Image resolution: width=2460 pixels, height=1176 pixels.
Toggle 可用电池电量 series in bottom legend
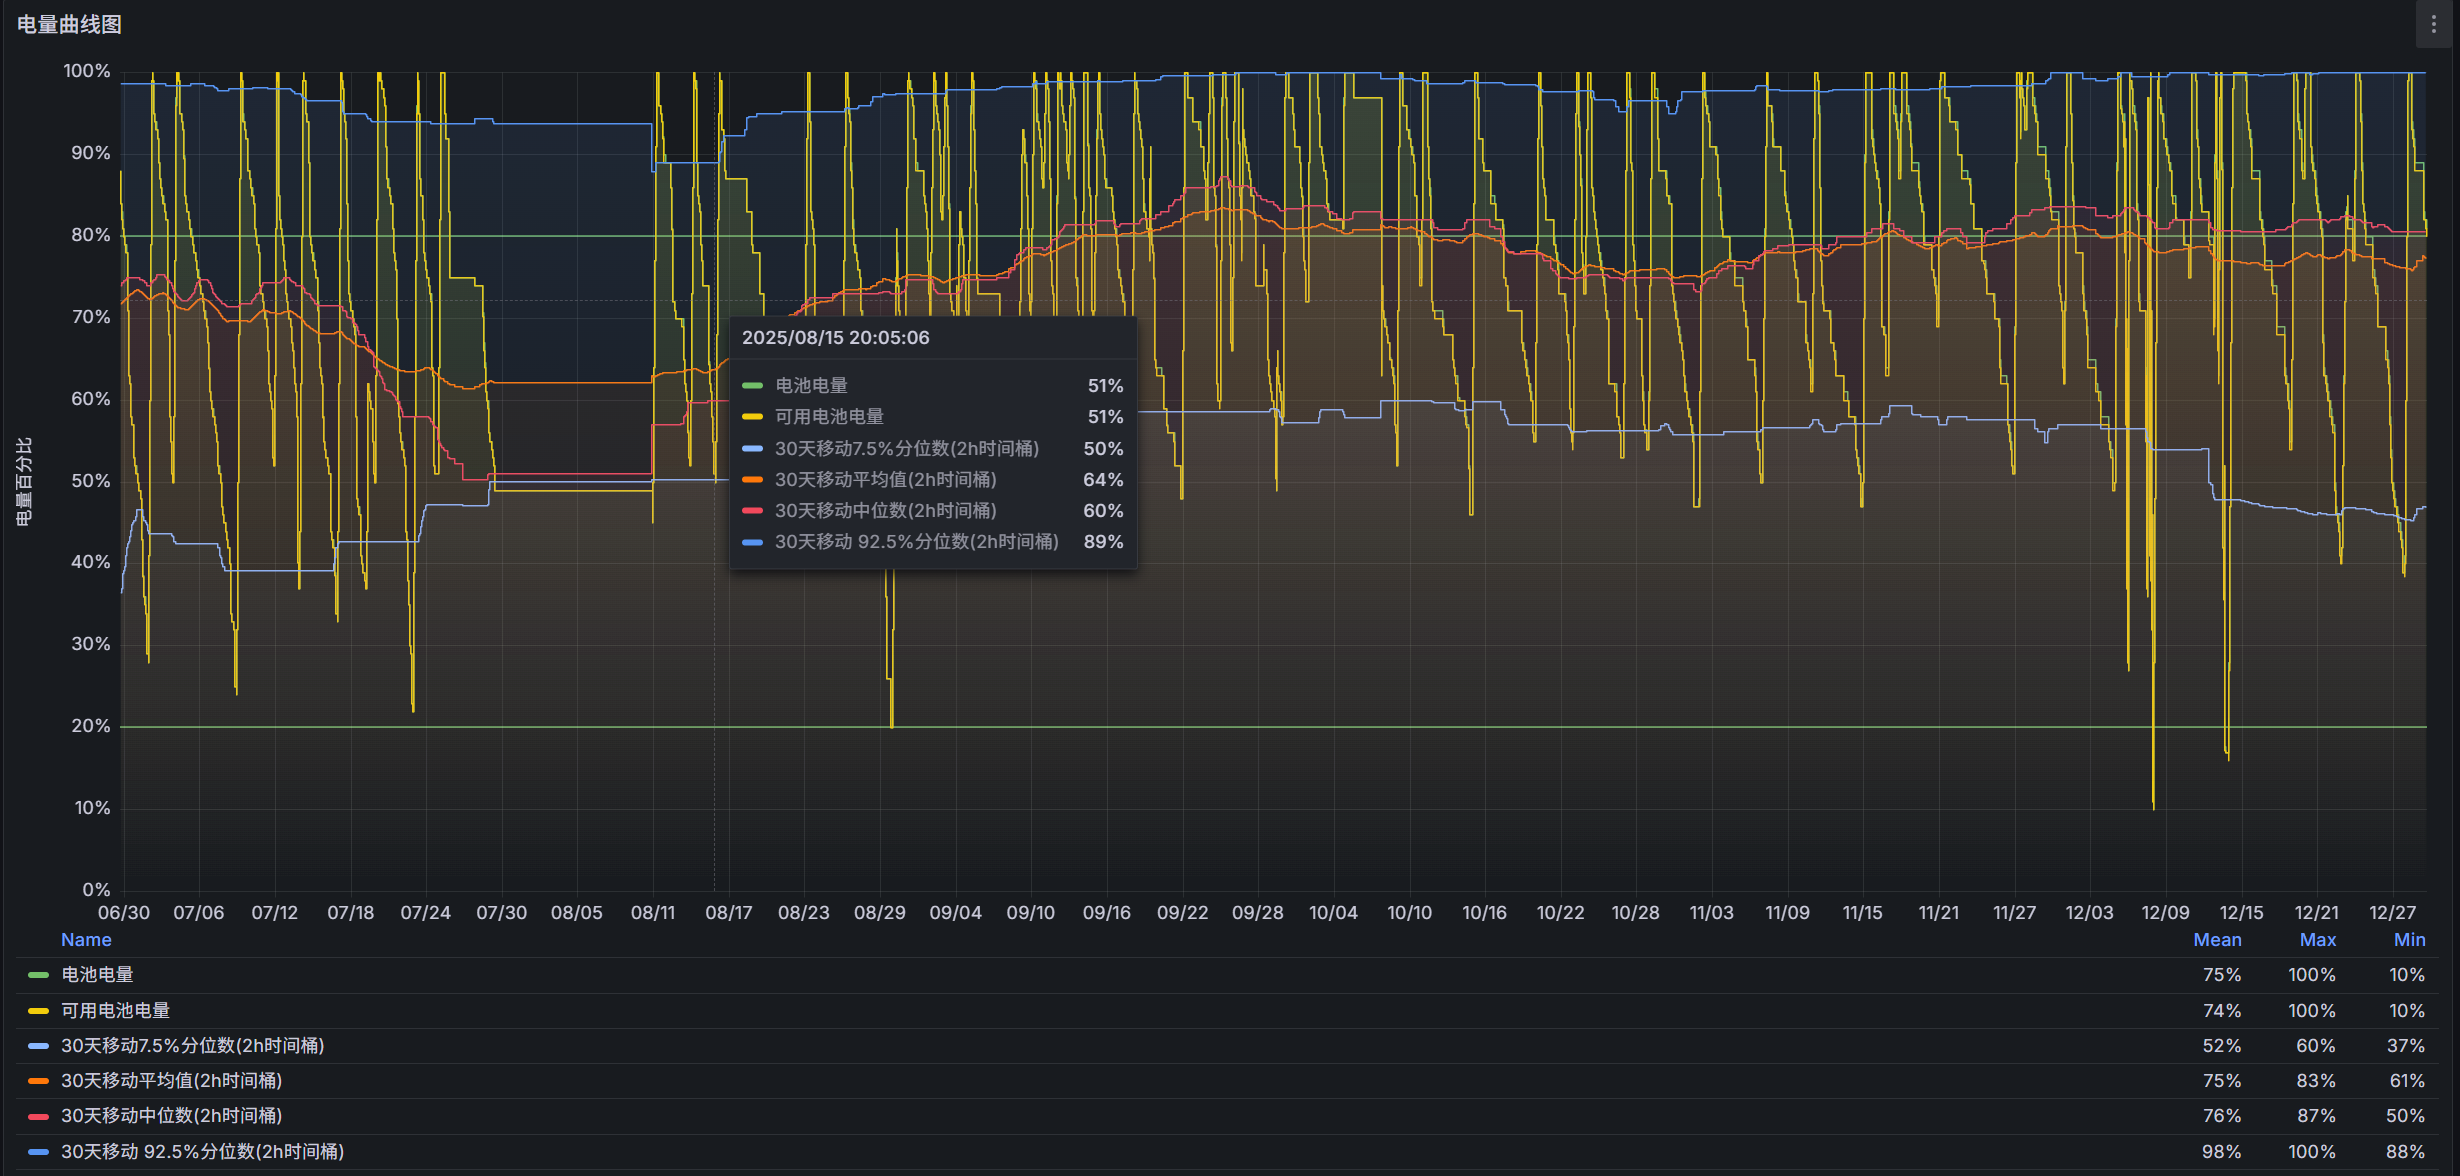115,1011
